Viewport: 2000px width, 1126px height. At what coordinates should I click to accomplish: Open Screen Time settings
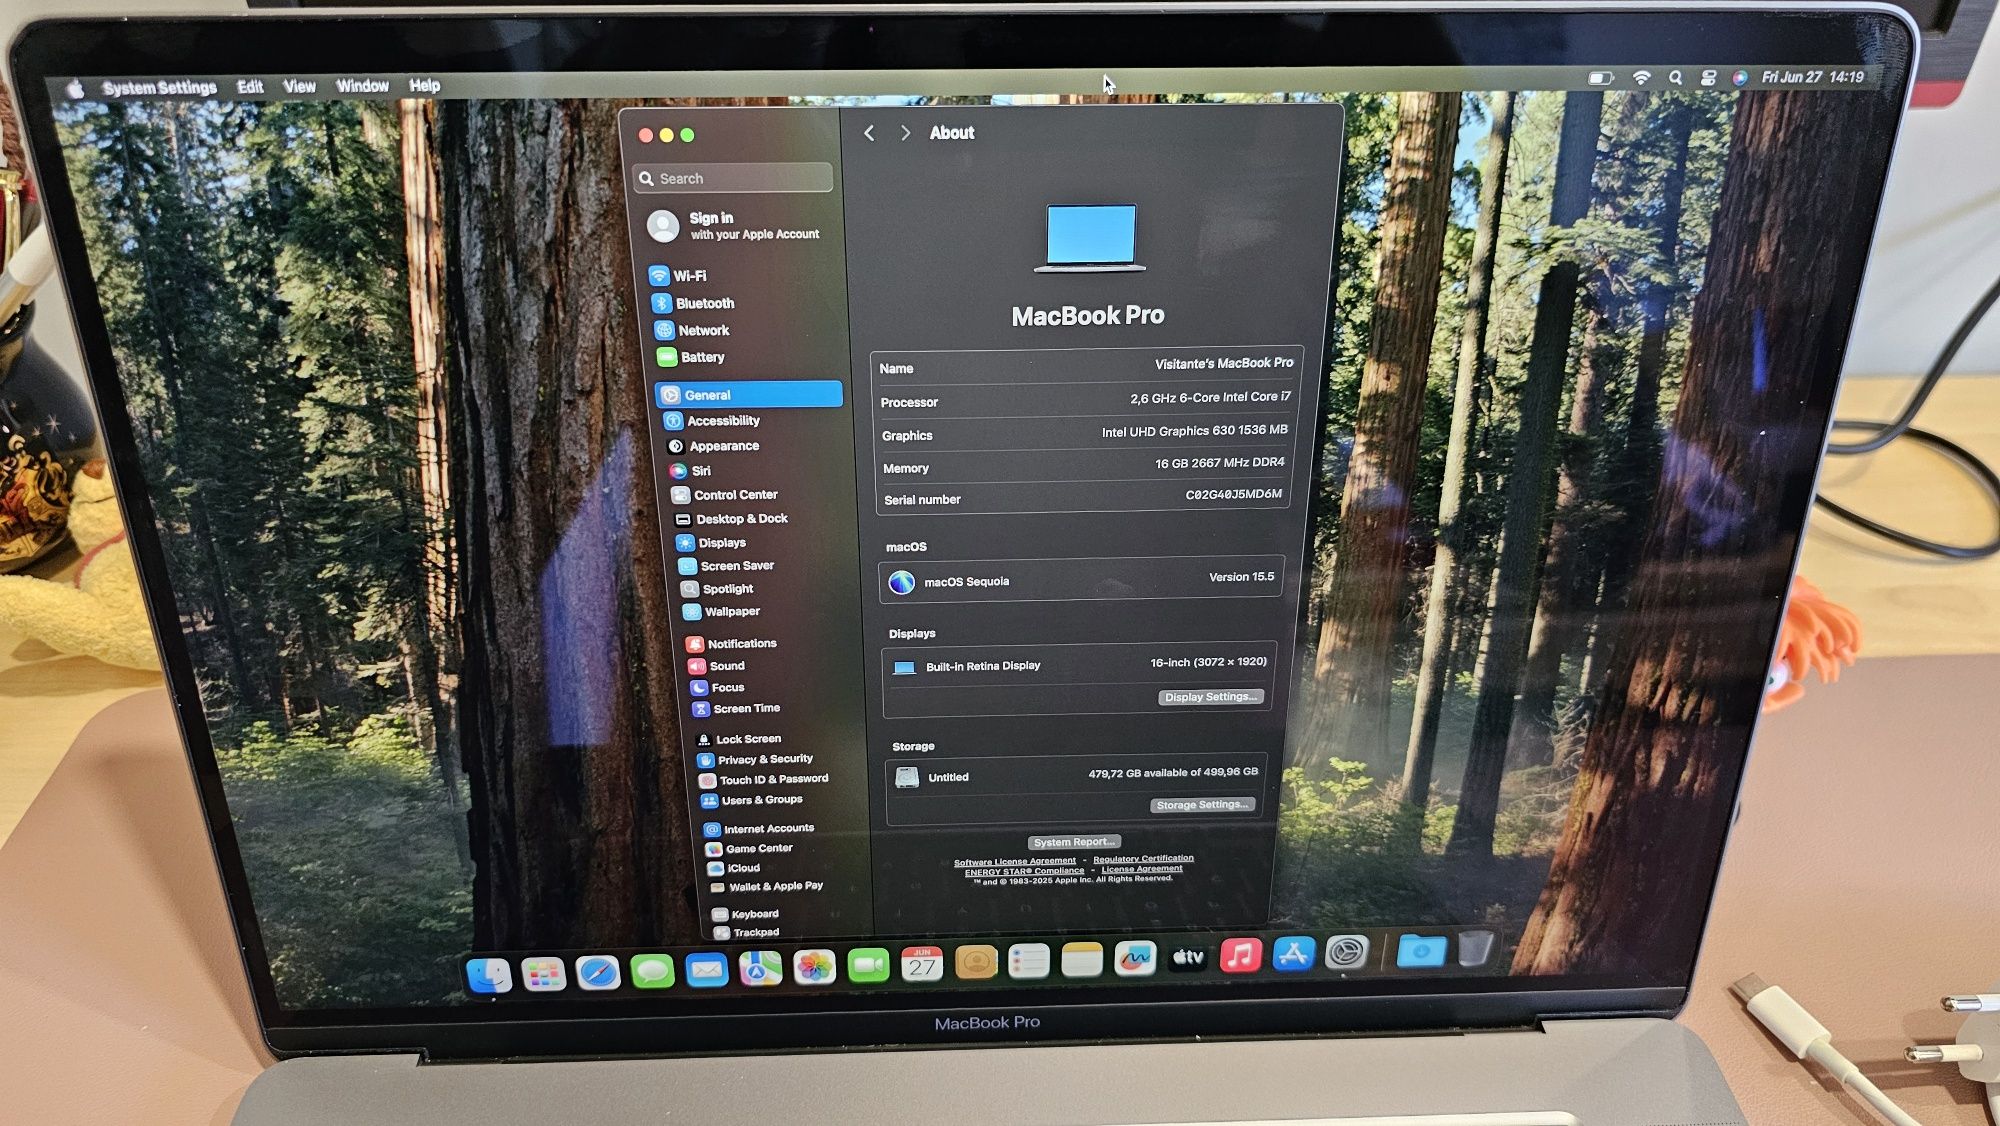pyautogui.click(x=737, y=709)
